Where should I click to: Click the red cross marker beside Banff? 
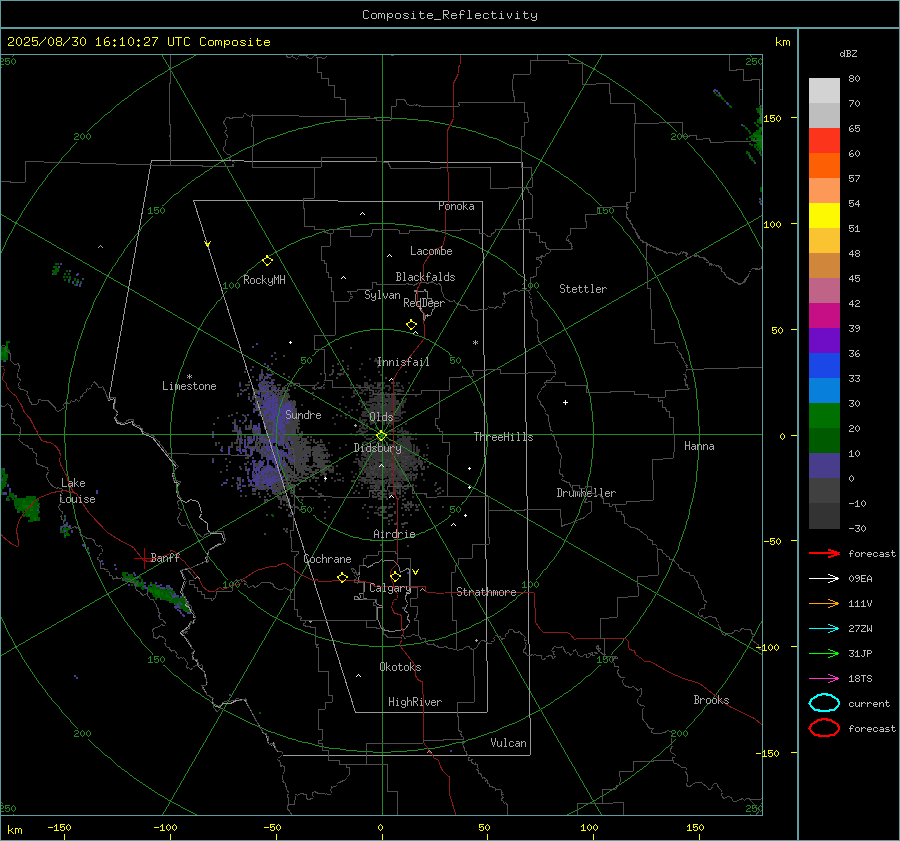142,558
